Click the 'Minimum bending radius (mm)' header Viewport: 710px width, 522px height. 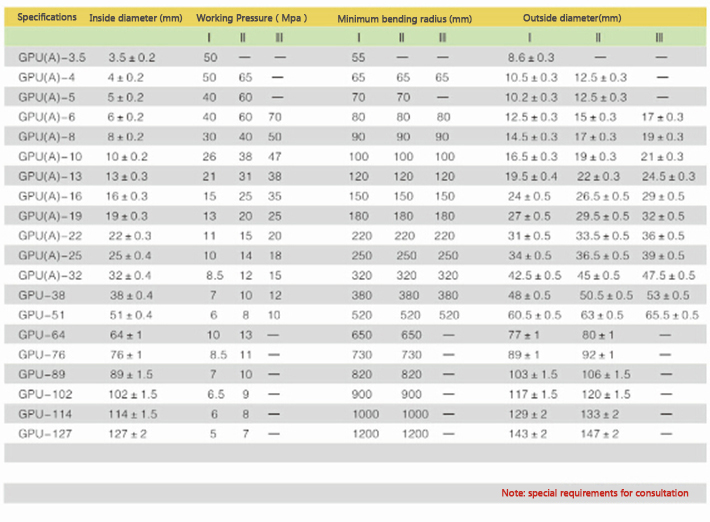point(404,19)
